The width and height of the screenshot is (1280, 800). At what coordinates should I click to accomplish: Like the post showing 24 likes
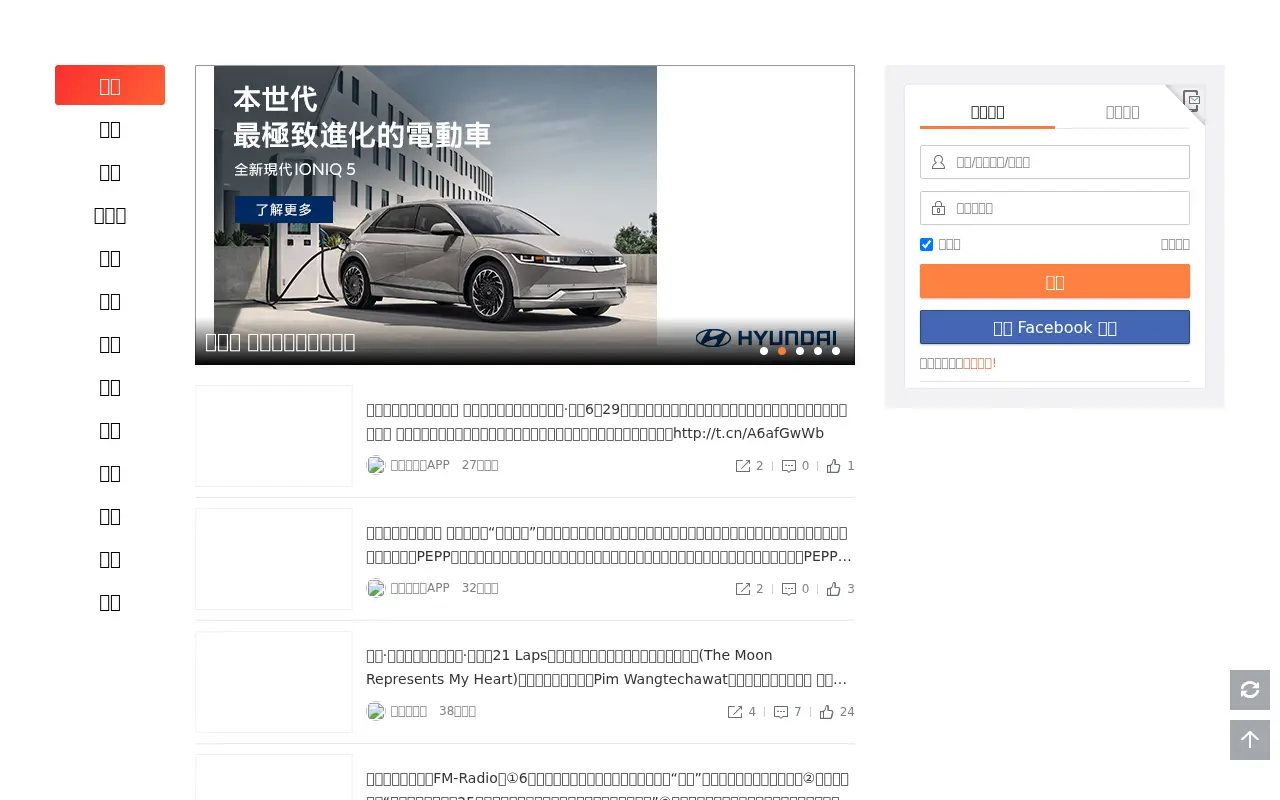(x=827, y=712)
